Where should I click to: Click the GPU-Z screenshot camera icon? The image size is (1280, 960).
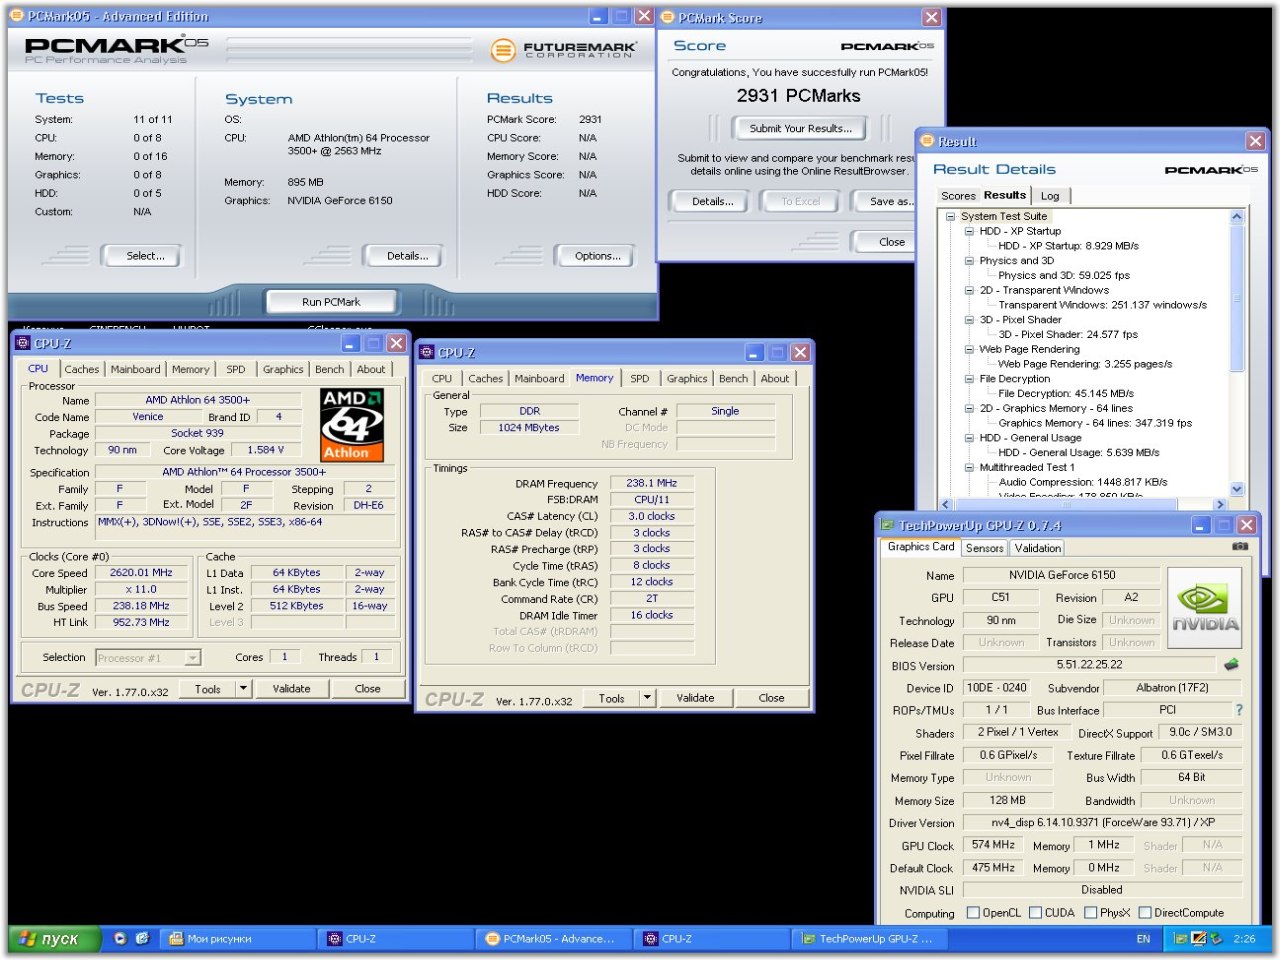(1240, 547)
